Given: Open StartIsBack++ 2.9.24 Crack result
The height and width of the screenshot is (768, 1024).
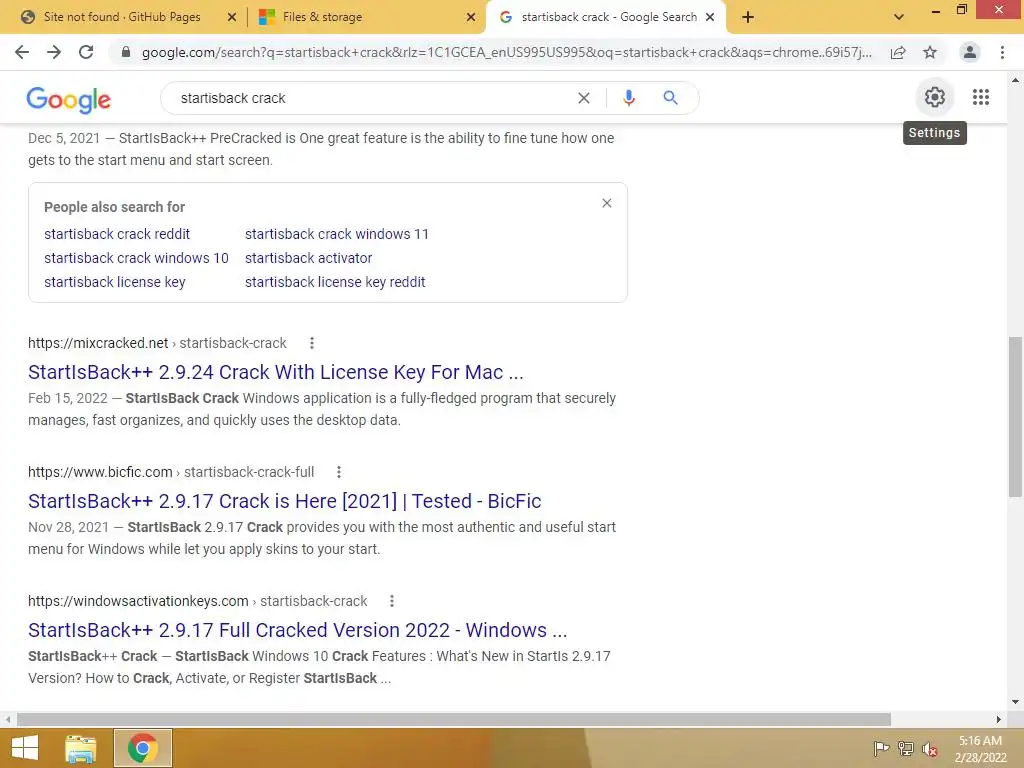Looking at the screenshot, I should (x=276, y=372).
